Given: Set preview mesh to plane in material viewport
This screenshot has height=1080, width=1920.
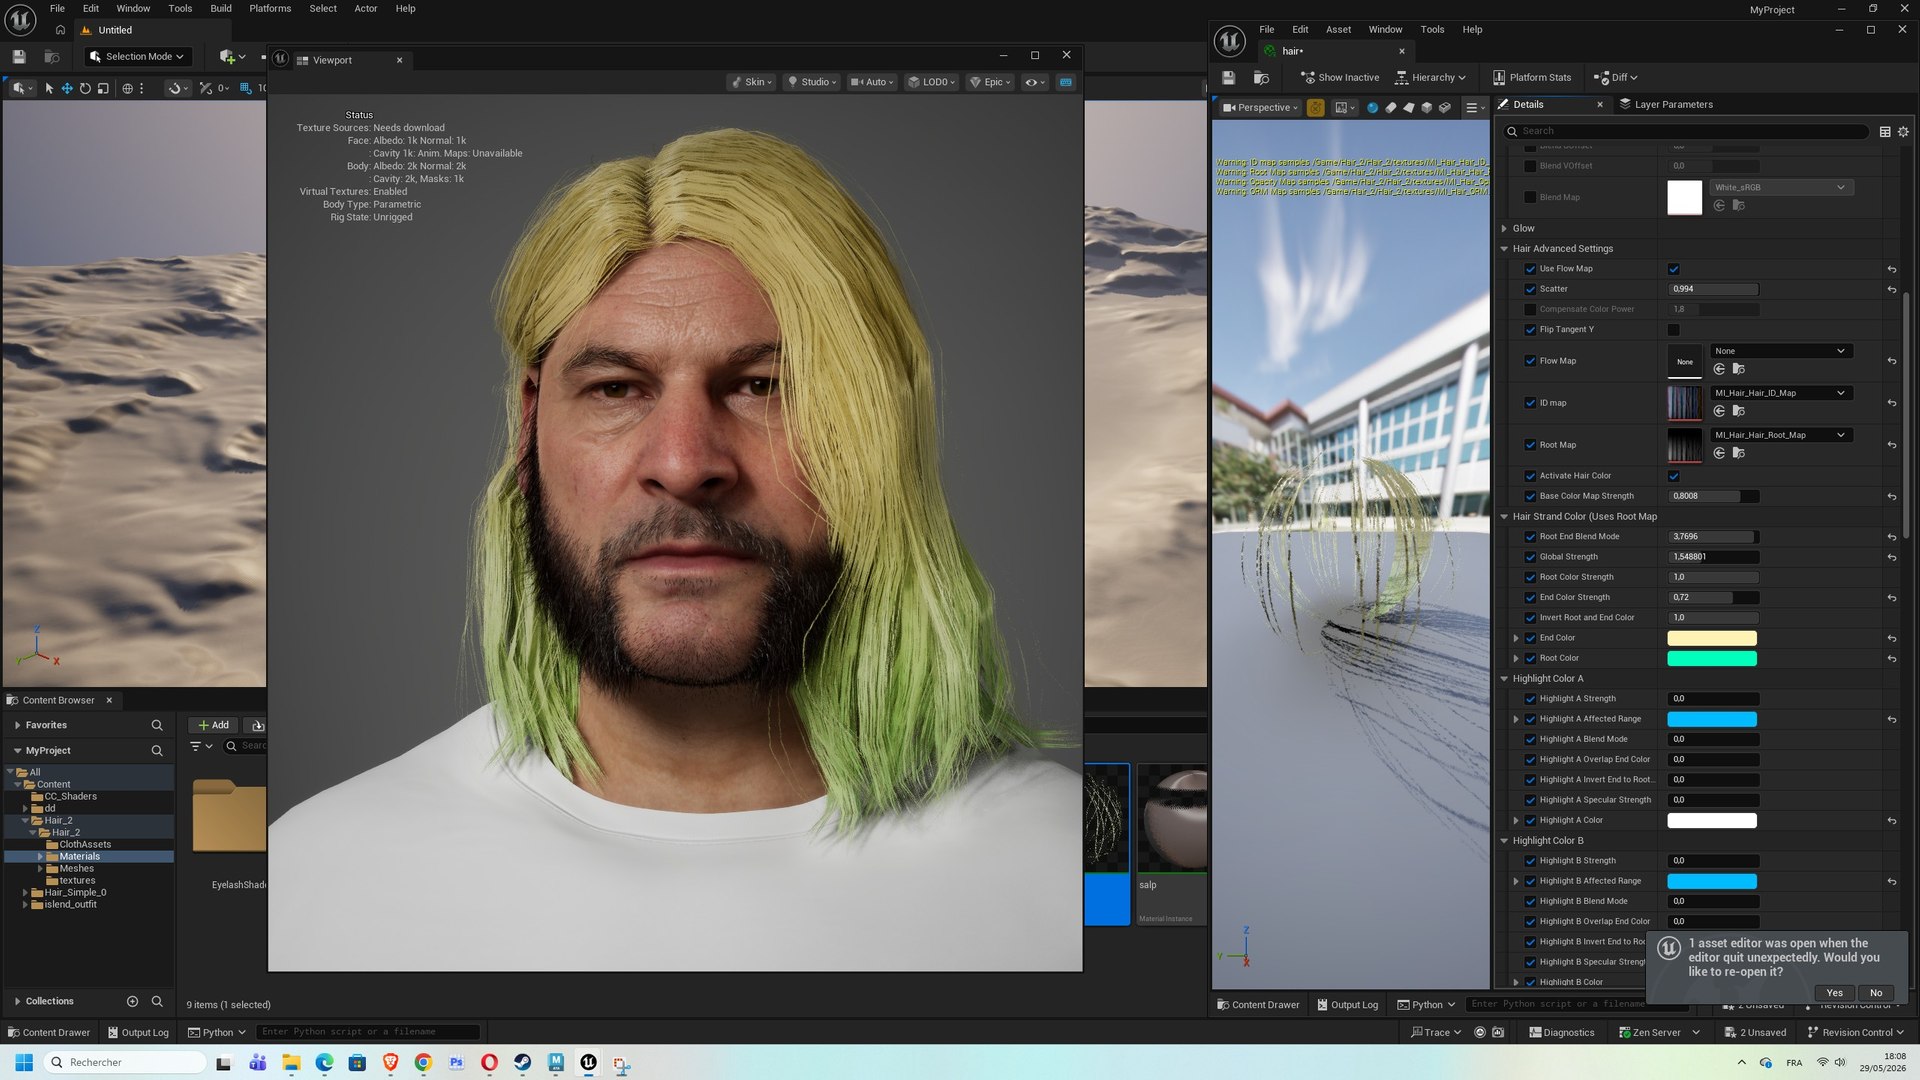Looking at the screenshot, I should (x=1409, y=107).
